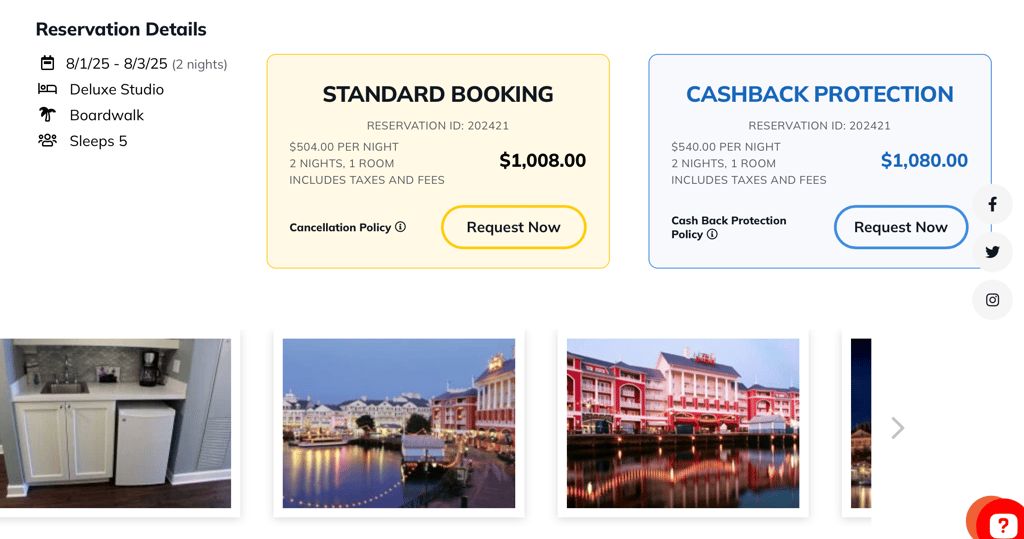Open the Instagram social icon

click(992, 300)
